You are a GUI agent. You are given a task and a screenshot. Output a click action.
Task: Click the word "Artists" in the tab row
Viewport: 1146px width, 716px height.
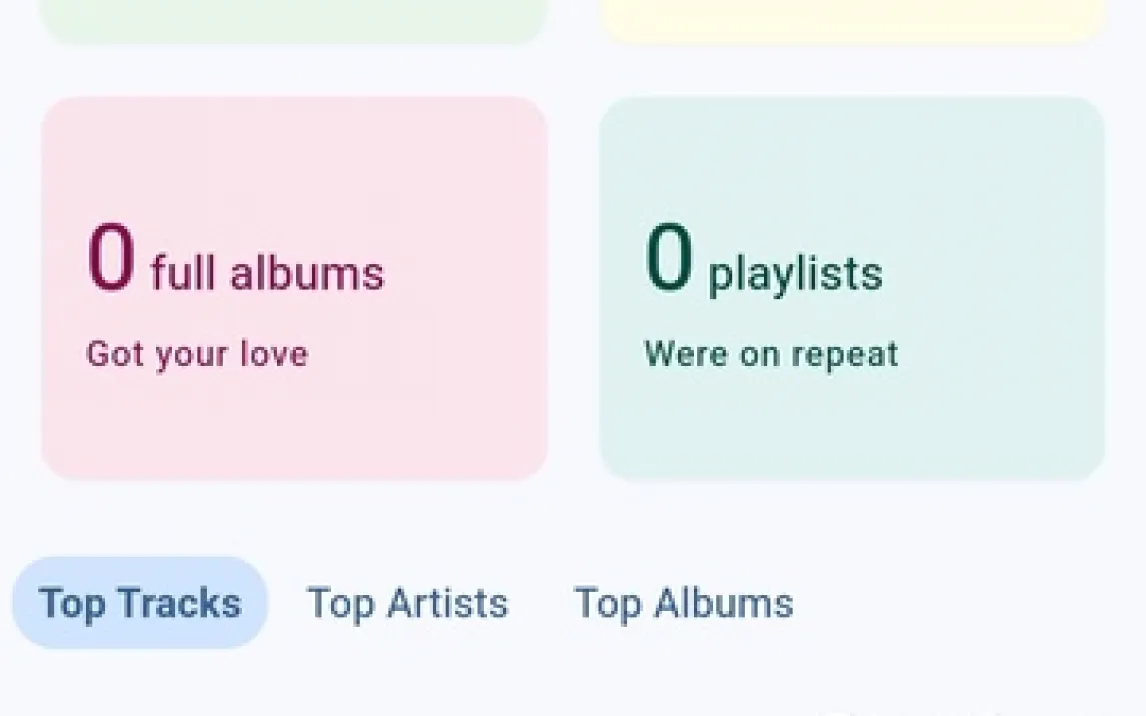pyautogui.click(x=447, y=603)
